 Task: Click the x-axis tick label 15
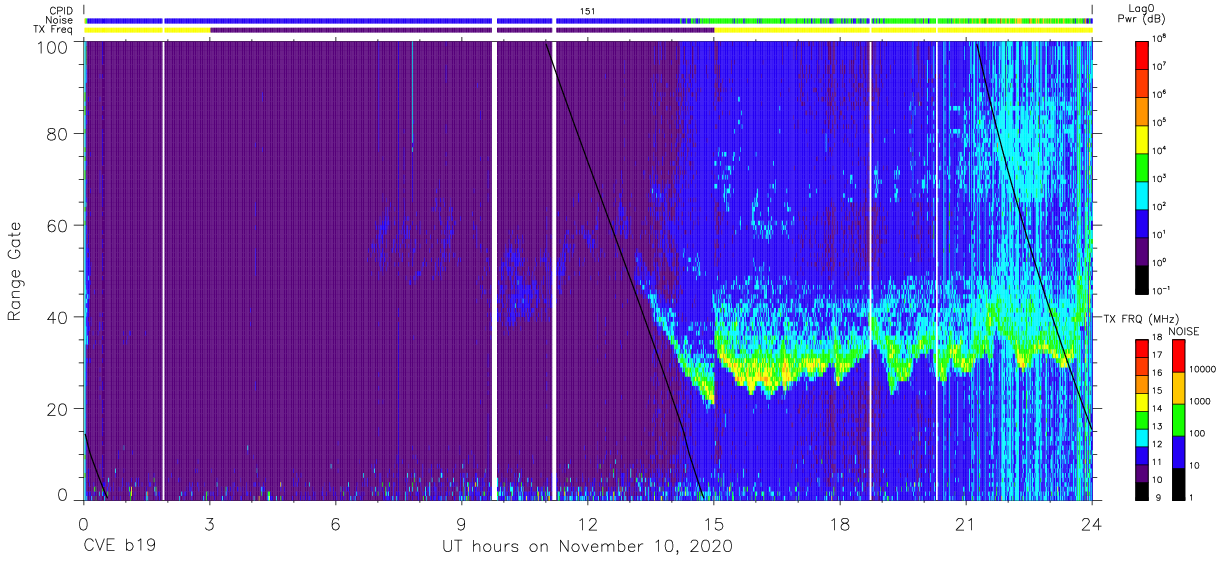coord(714,525)
